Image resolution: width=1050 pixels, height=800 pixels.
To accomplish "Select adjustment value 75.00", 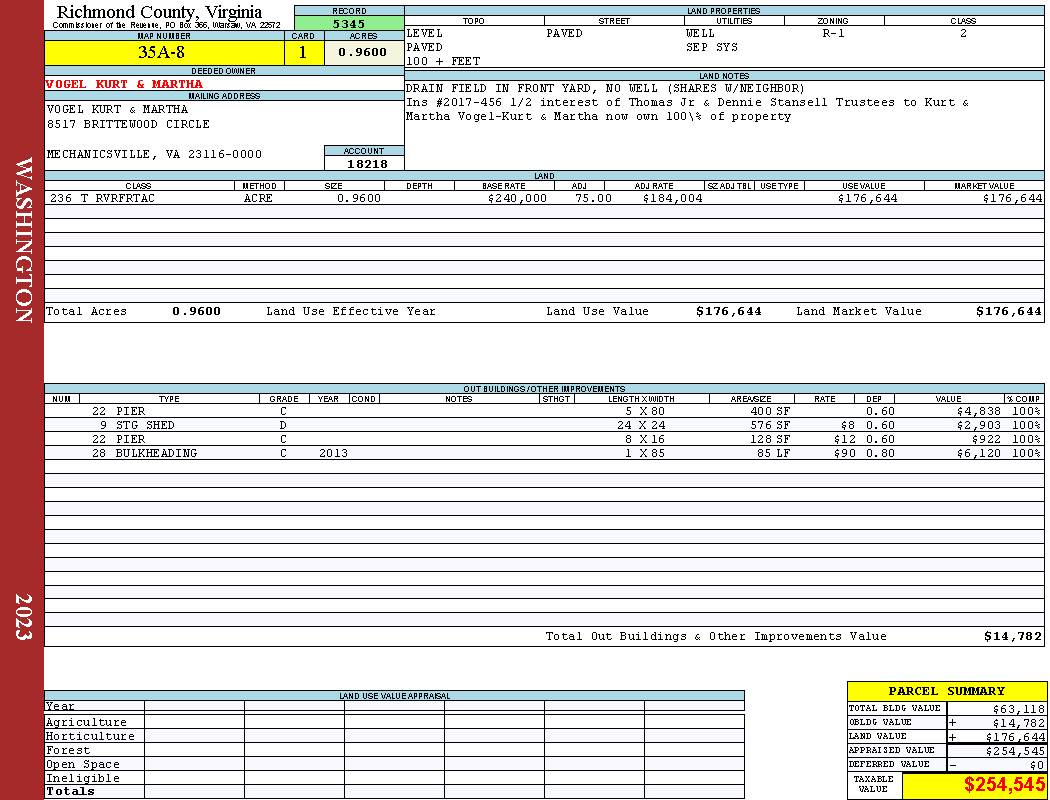I will tap(593, 198).
